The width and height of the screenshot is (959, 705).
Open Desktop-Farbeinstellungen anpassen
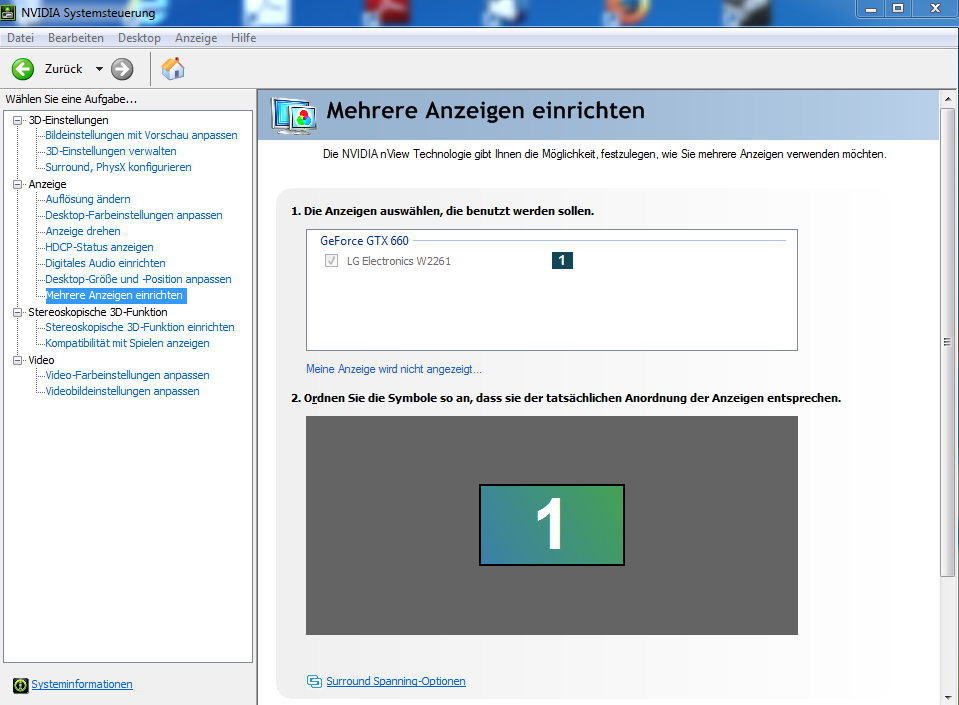pyautogui.click(x=134, y=215)
